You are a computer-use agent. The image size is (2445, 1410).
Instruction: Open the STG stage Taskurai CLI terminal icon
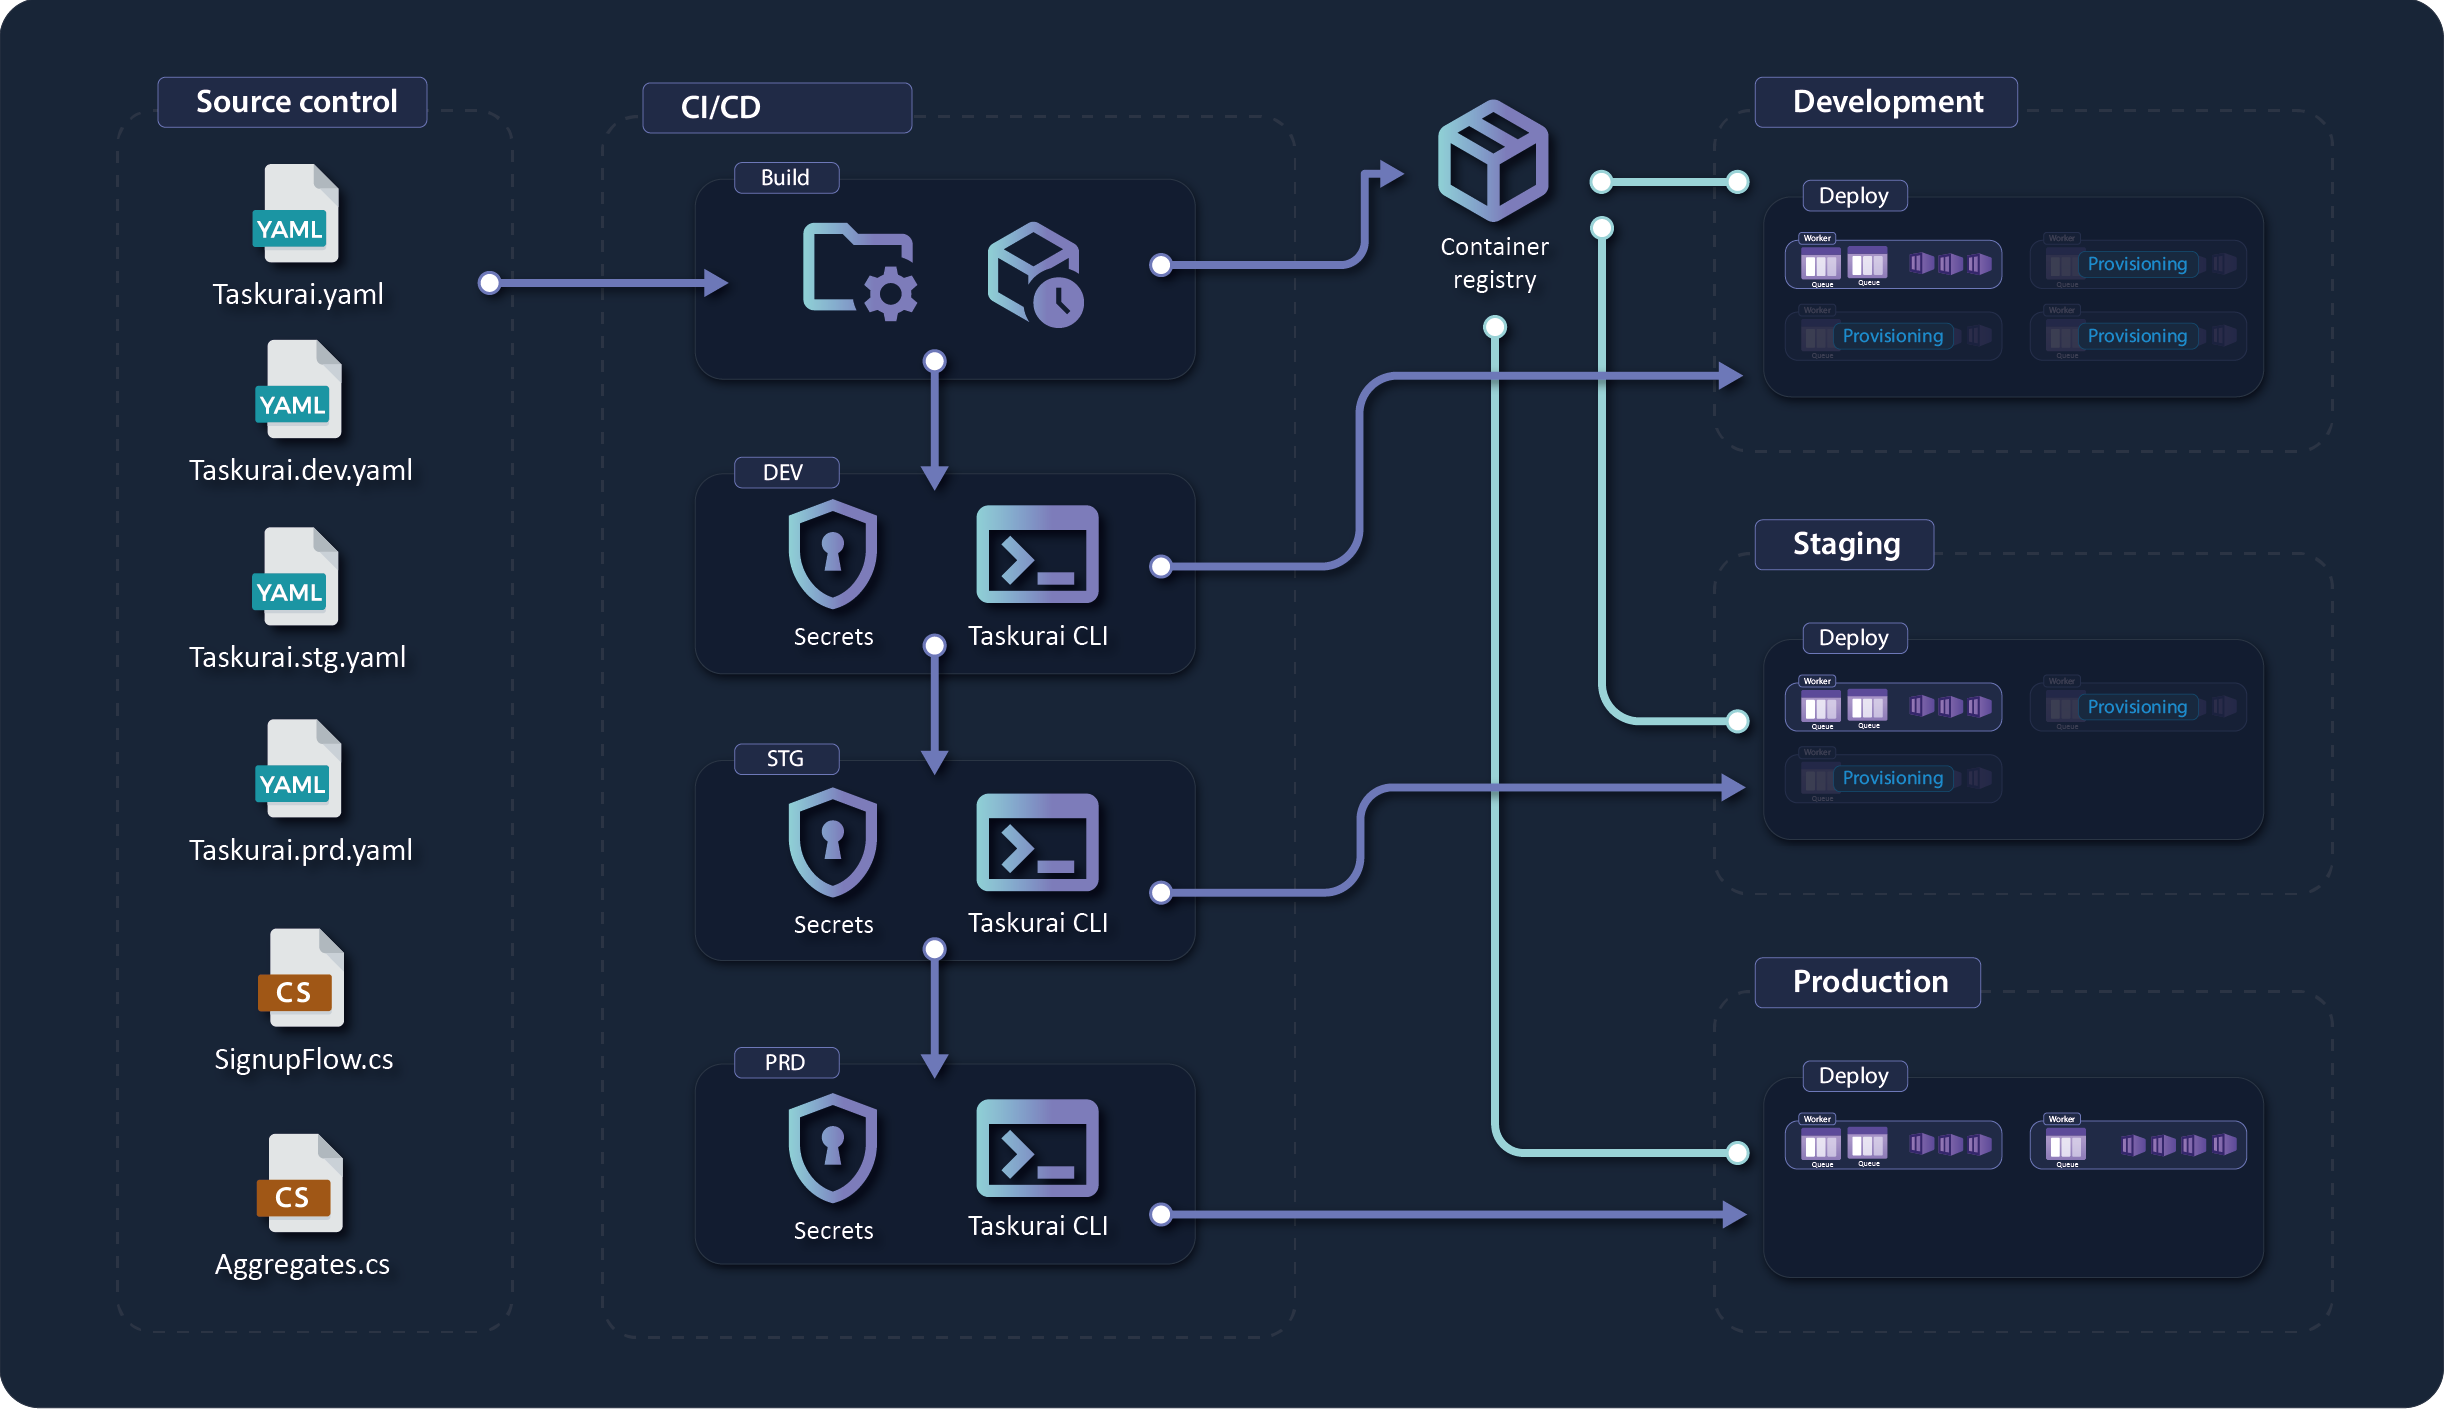(x=1037, y=842)
